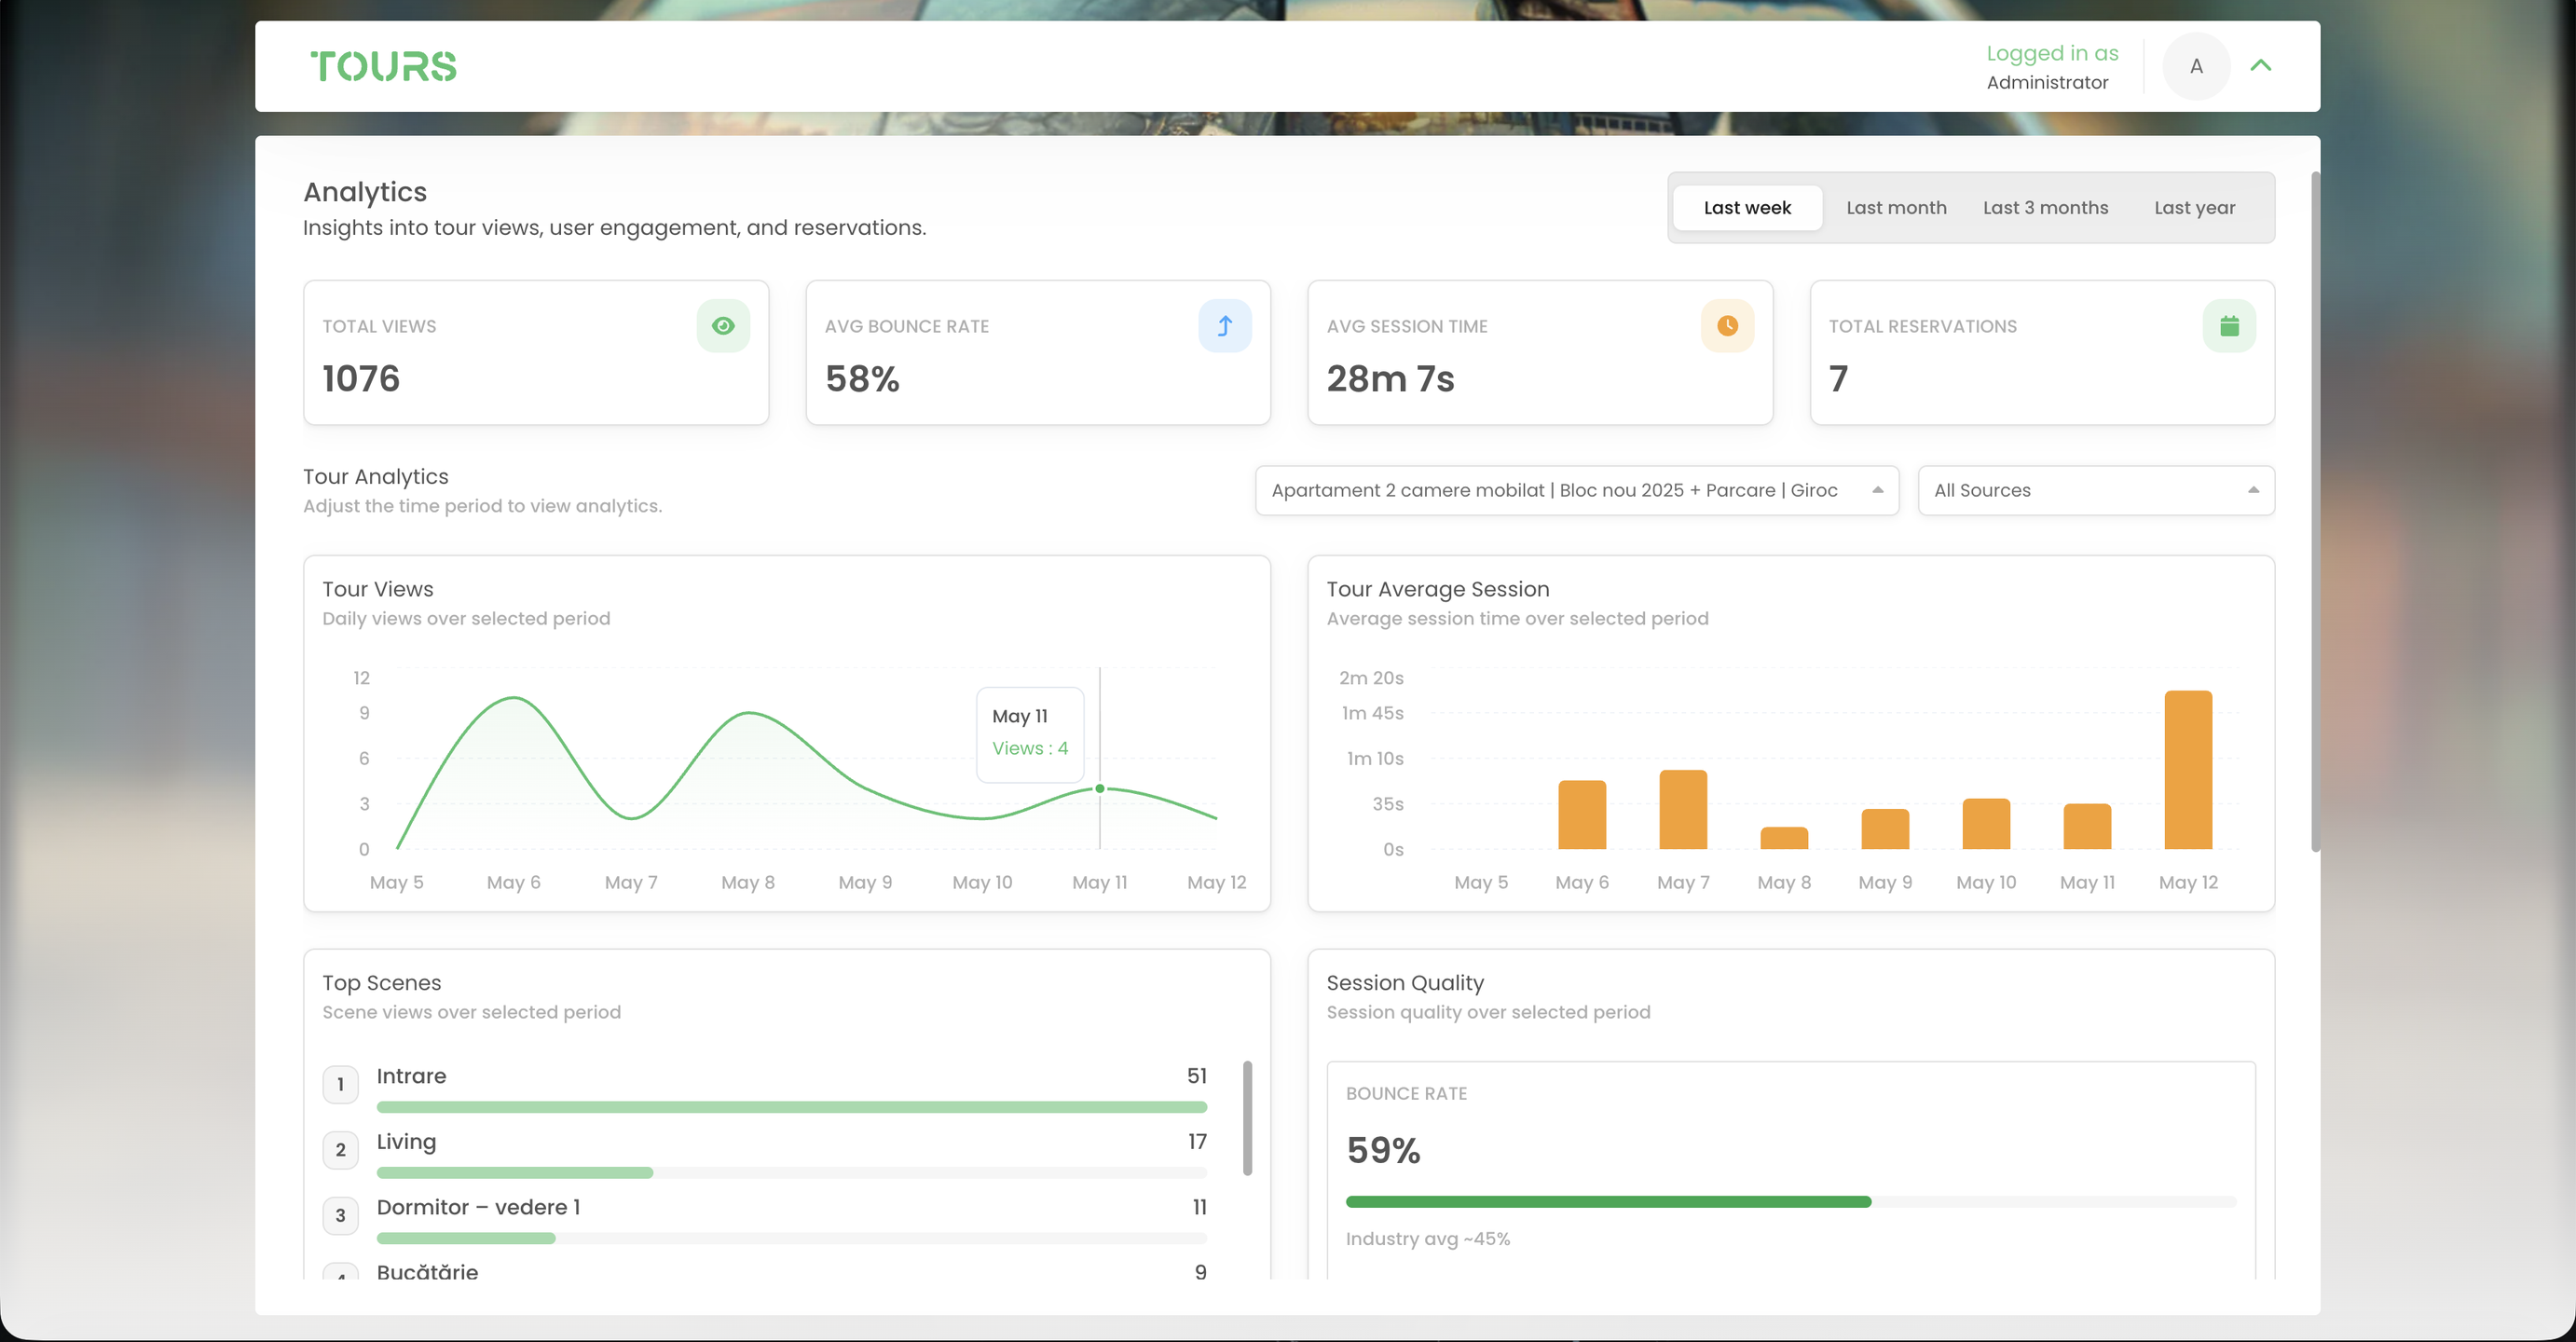Screen dimensions: 2576x1342
Task: Click the May 9 session time bar
Action: (x=1885, y=829)
